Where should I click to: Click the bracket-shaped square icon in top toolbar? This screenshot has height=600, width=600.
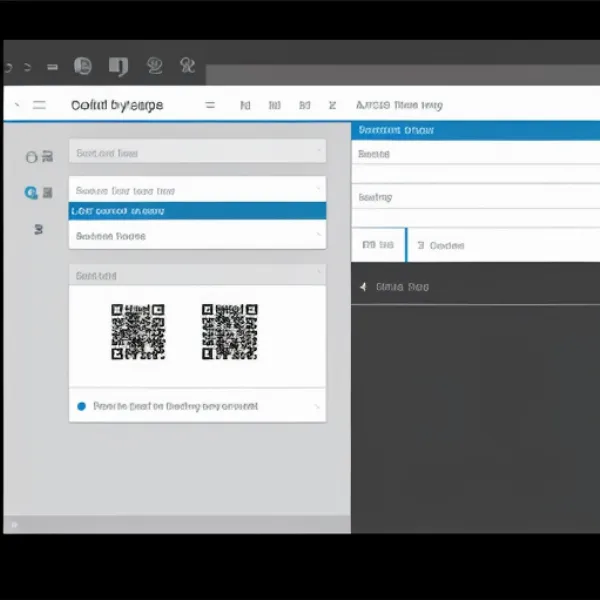pyautogui.click(x=118, y=67)
